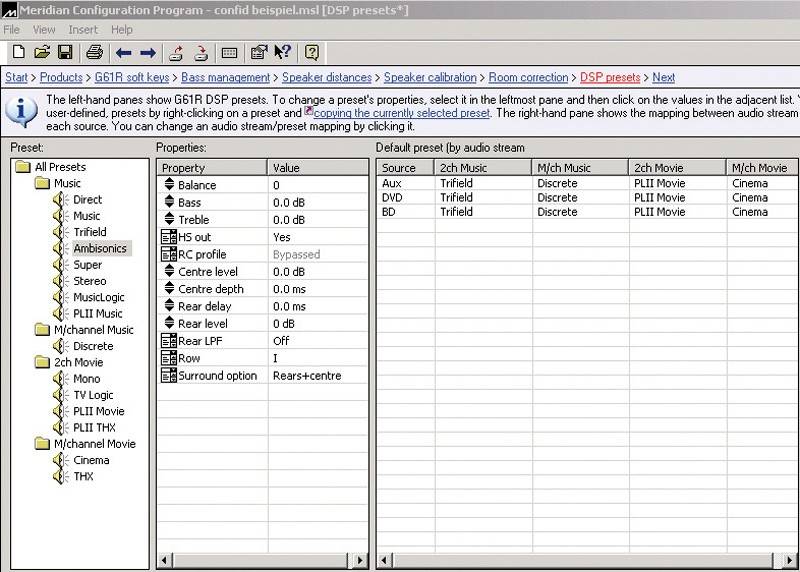Change BD M/ch Music mapping Discrete
800x572 pixels.
(x=557, y=212)
